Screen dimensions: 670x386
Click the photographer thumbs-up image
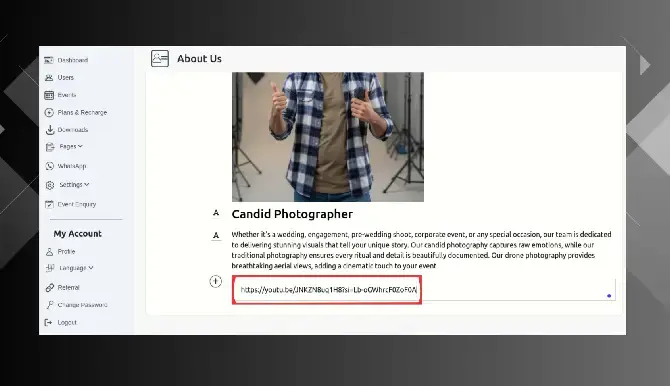328,137
